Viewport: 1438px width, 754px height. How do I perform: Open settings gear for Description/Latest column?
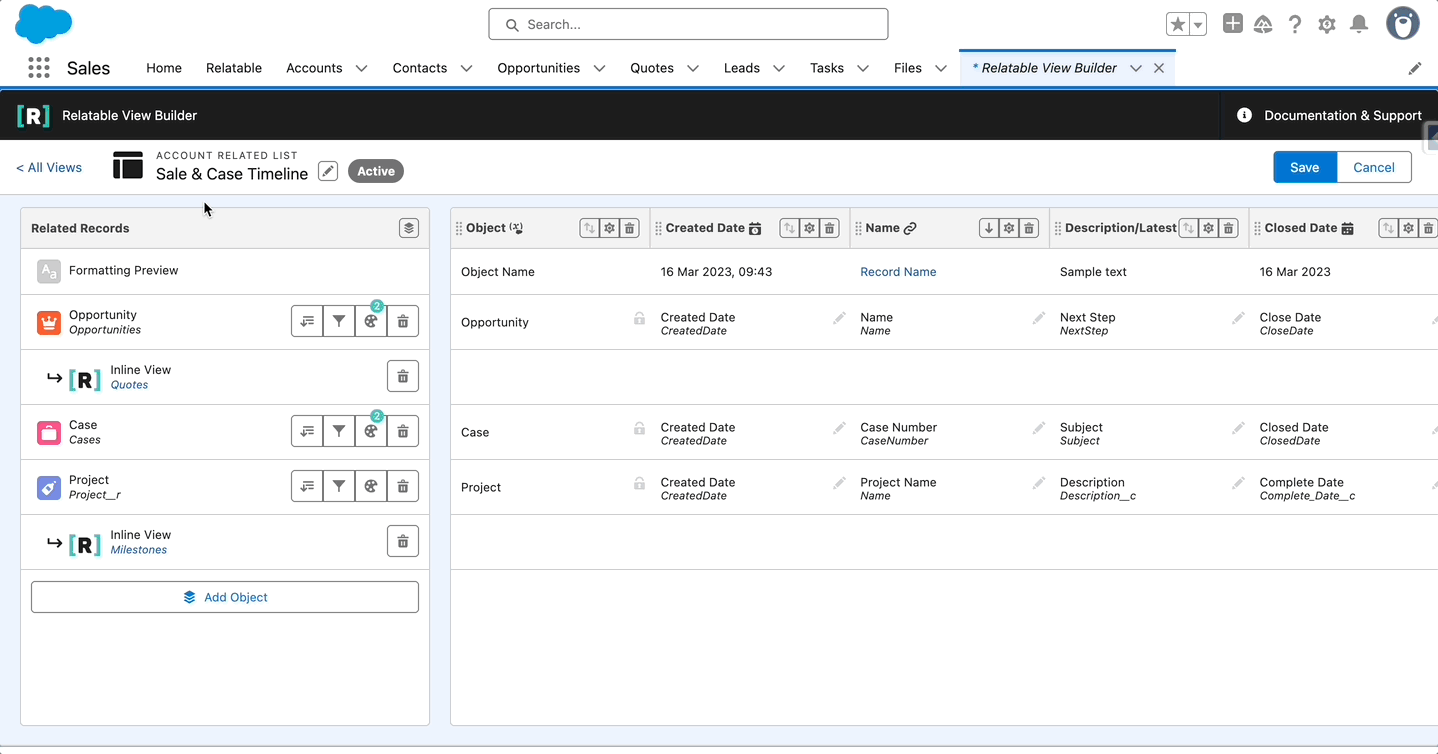1209,228
